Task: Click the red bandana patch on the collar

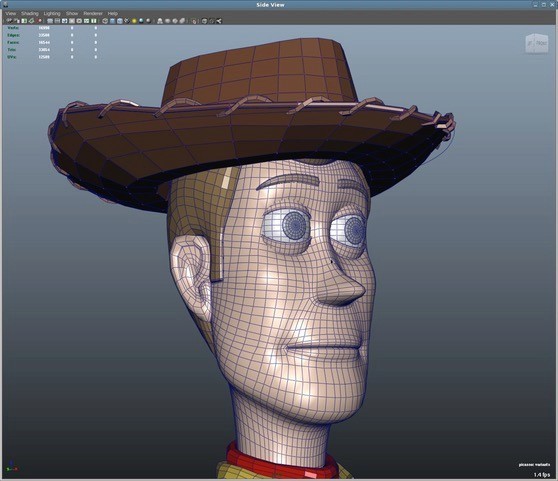Action: pyautogui.click(x=310, y=474)
